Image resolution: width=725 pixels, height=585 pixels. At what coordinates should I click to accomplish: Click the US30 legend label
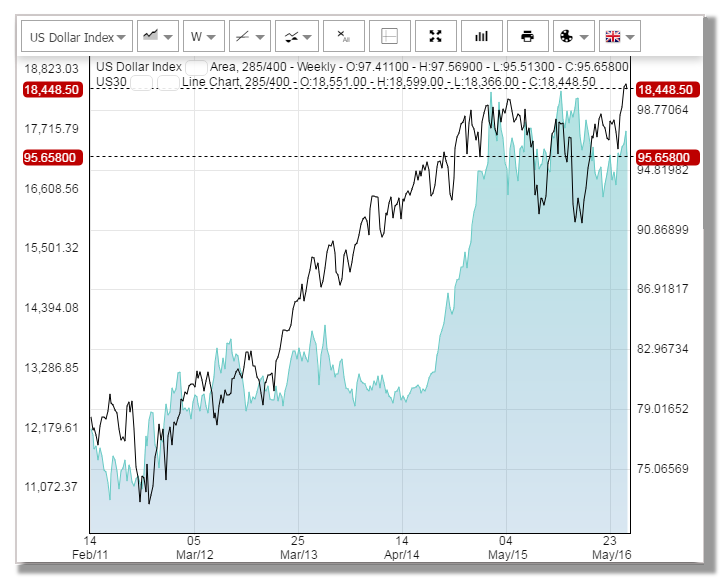tap(111, 81)
